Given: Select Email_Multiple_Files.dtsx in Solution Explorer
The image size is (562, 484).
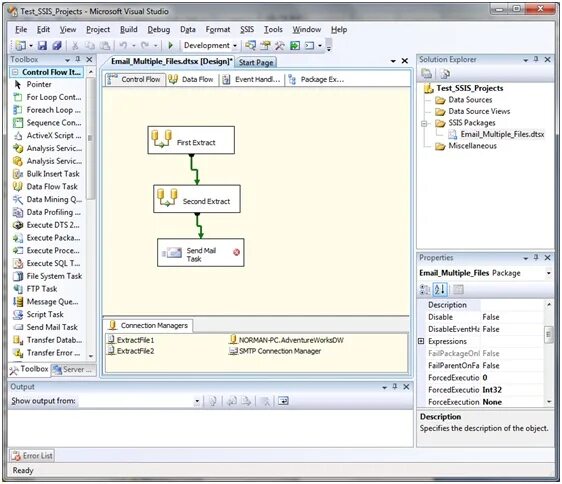Looking at the screenshot, I should [x=496, y=134].
